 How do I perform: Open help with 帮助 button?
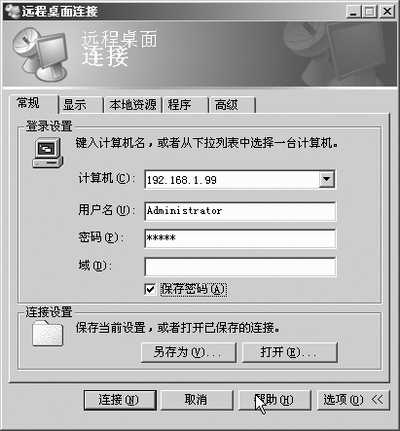coord(275,400)
